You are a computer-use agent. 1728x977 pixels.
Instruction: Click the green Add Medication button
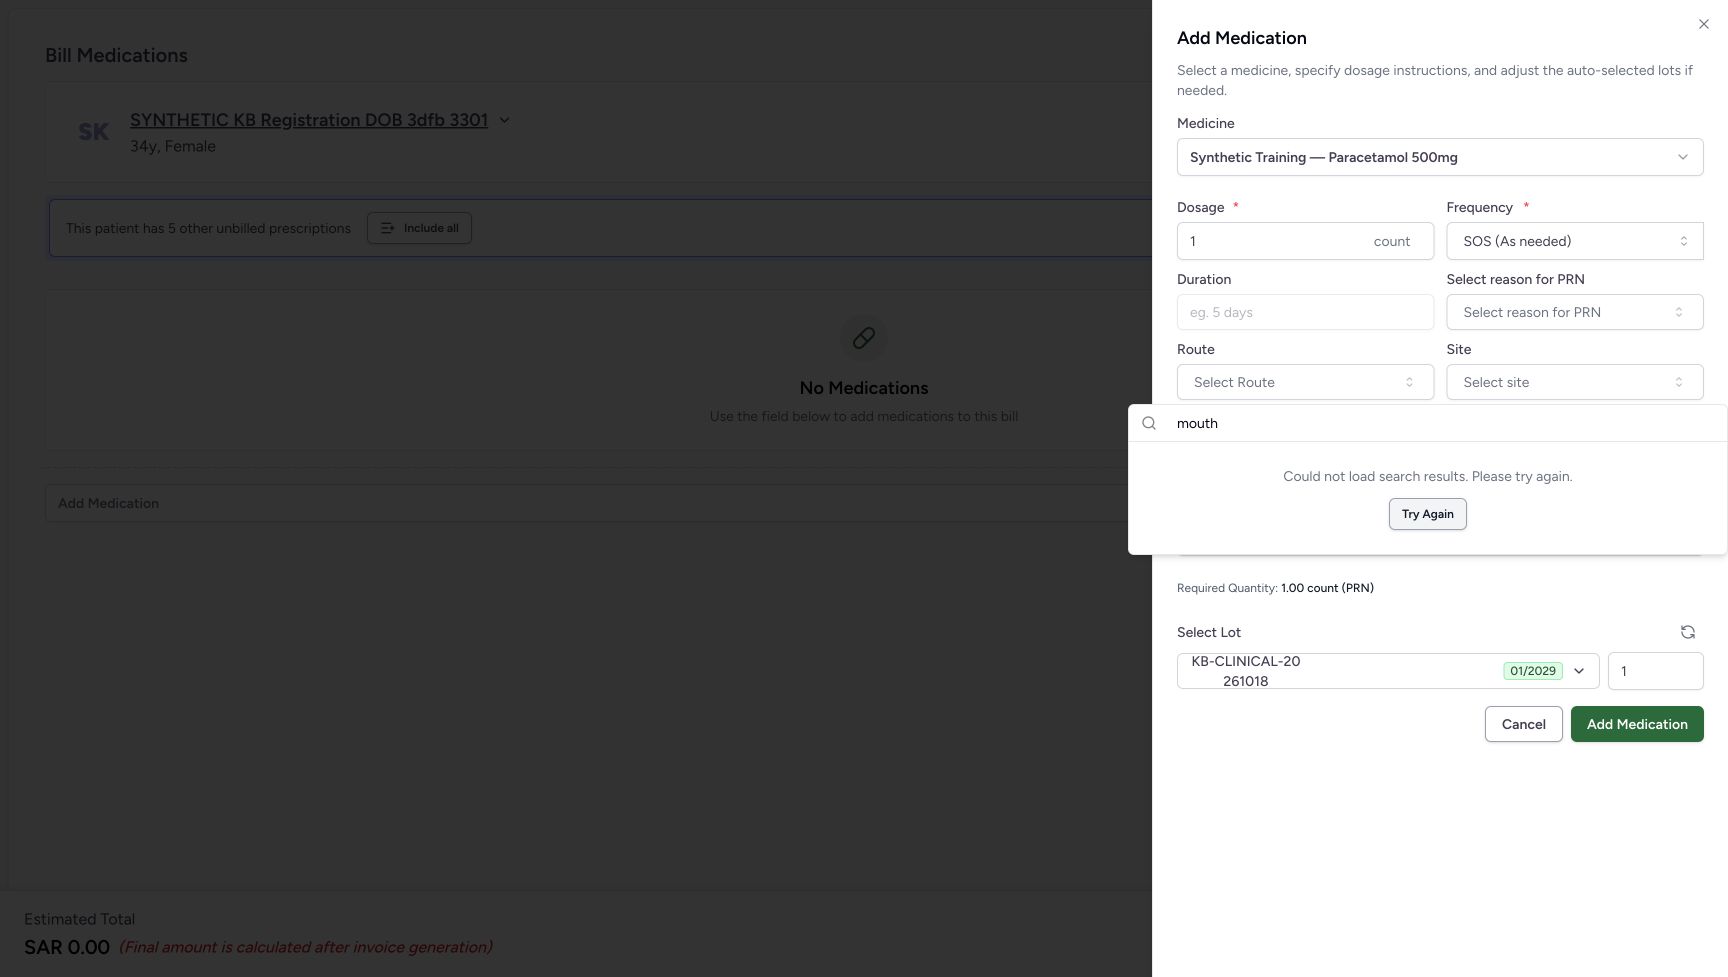click(1637, 724)
